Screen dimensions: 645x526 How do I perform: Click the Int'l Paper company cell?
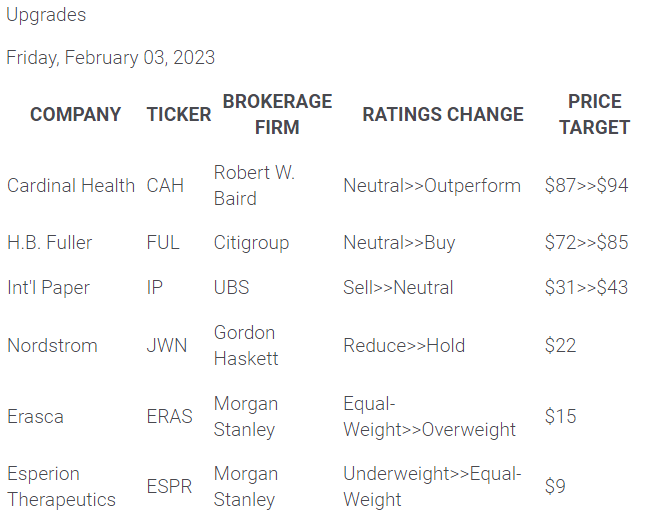[x=48, y=287]
